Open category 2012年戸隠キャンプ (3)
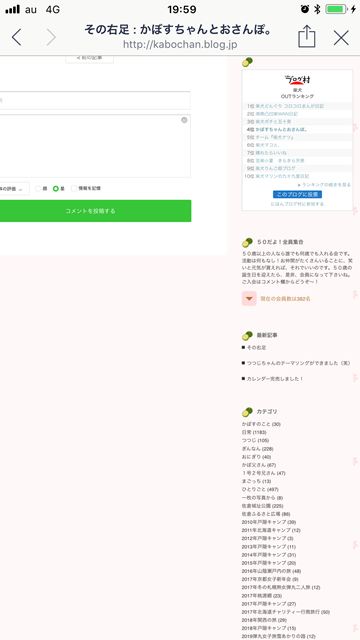360x640 pixels. pos(268,538)
